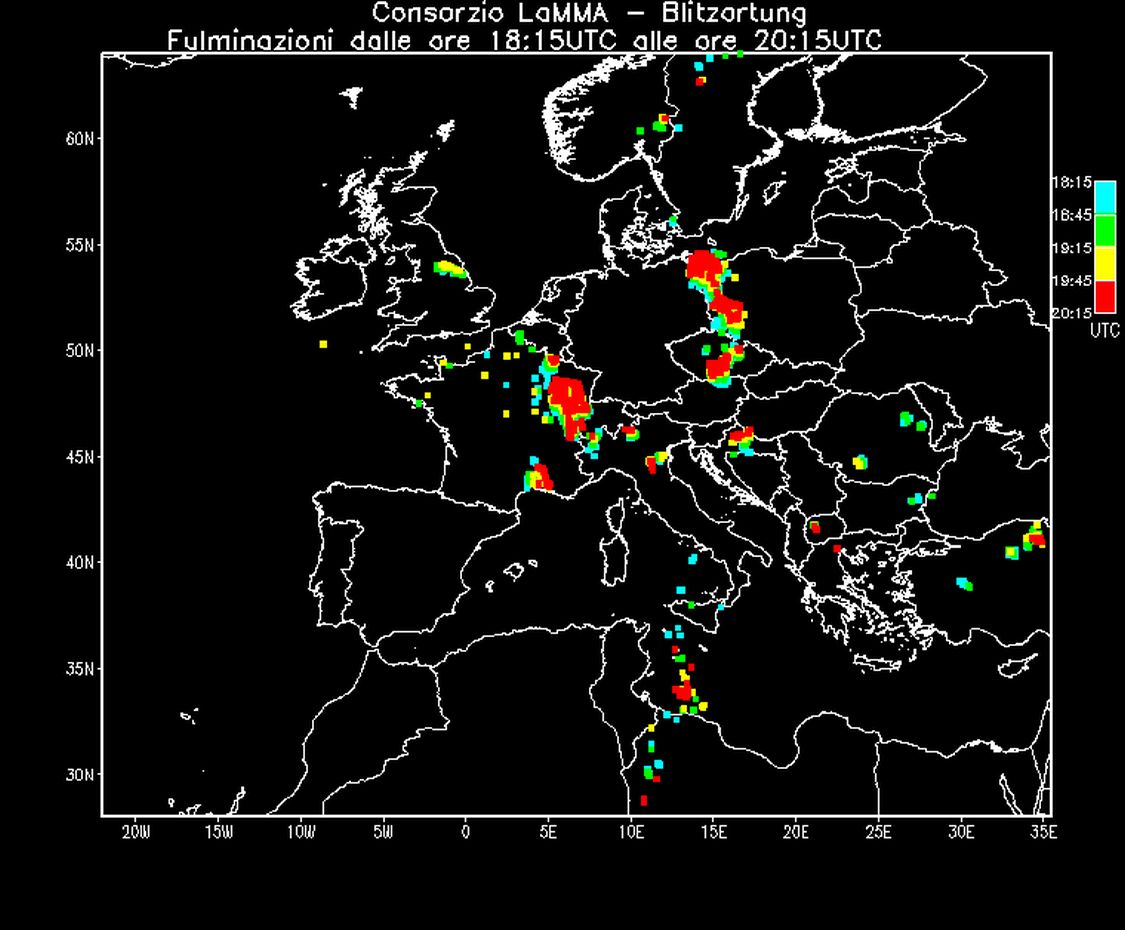Click the yellow legend color block
Image resolution: width=1125 pixels, height=930 pixels.
(1105, 263)
